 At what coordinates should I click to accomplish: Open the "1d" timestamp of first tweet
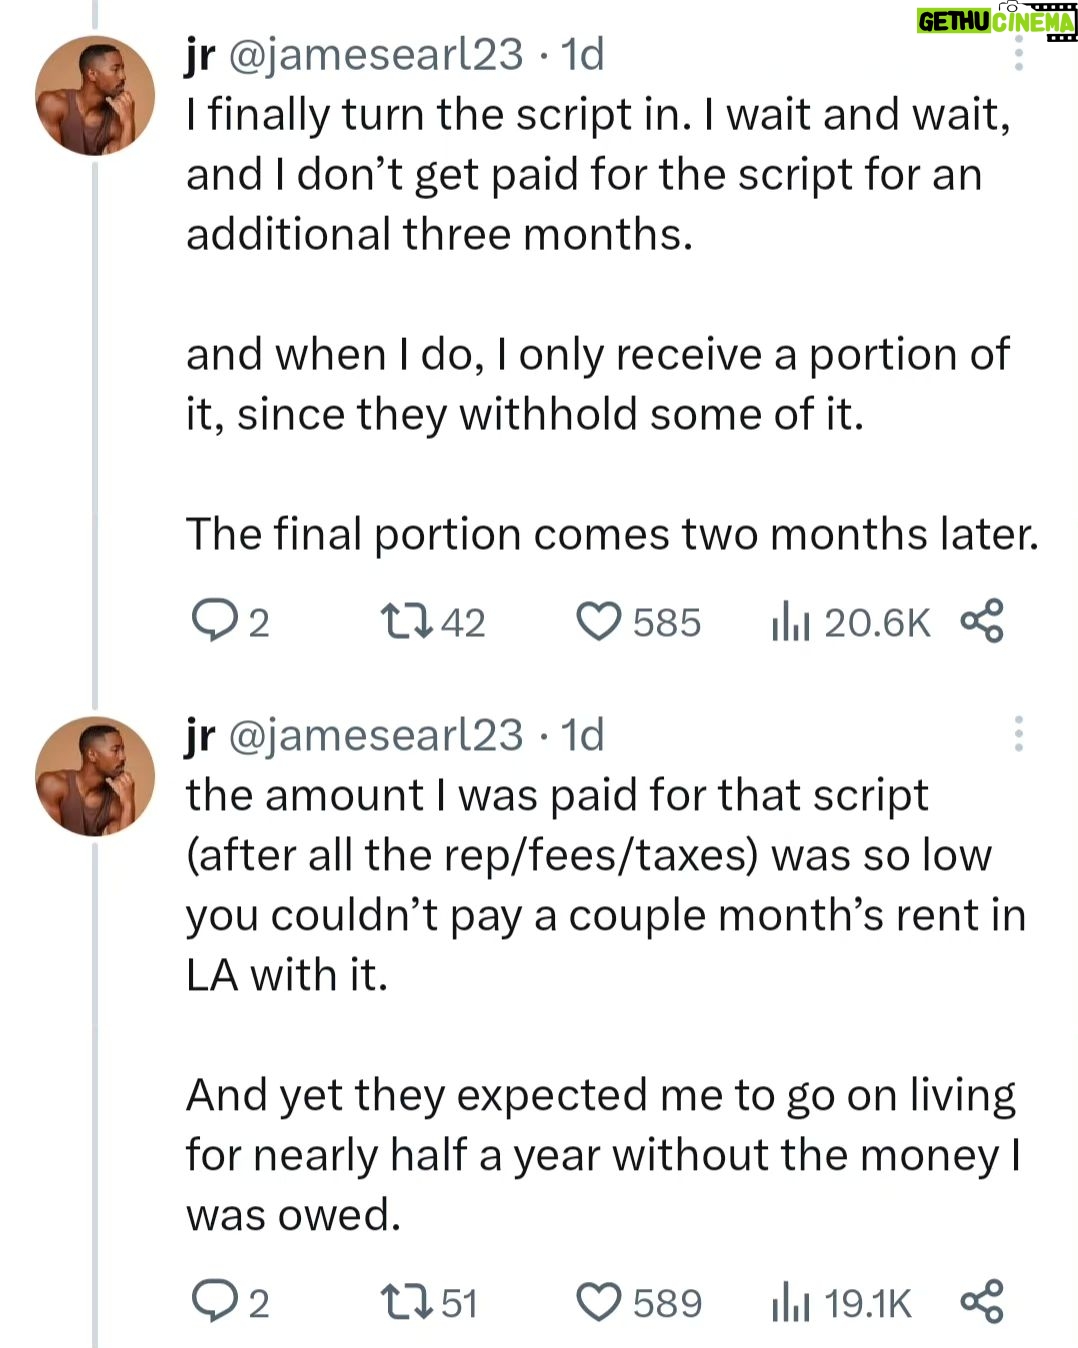tap(583, 54)
